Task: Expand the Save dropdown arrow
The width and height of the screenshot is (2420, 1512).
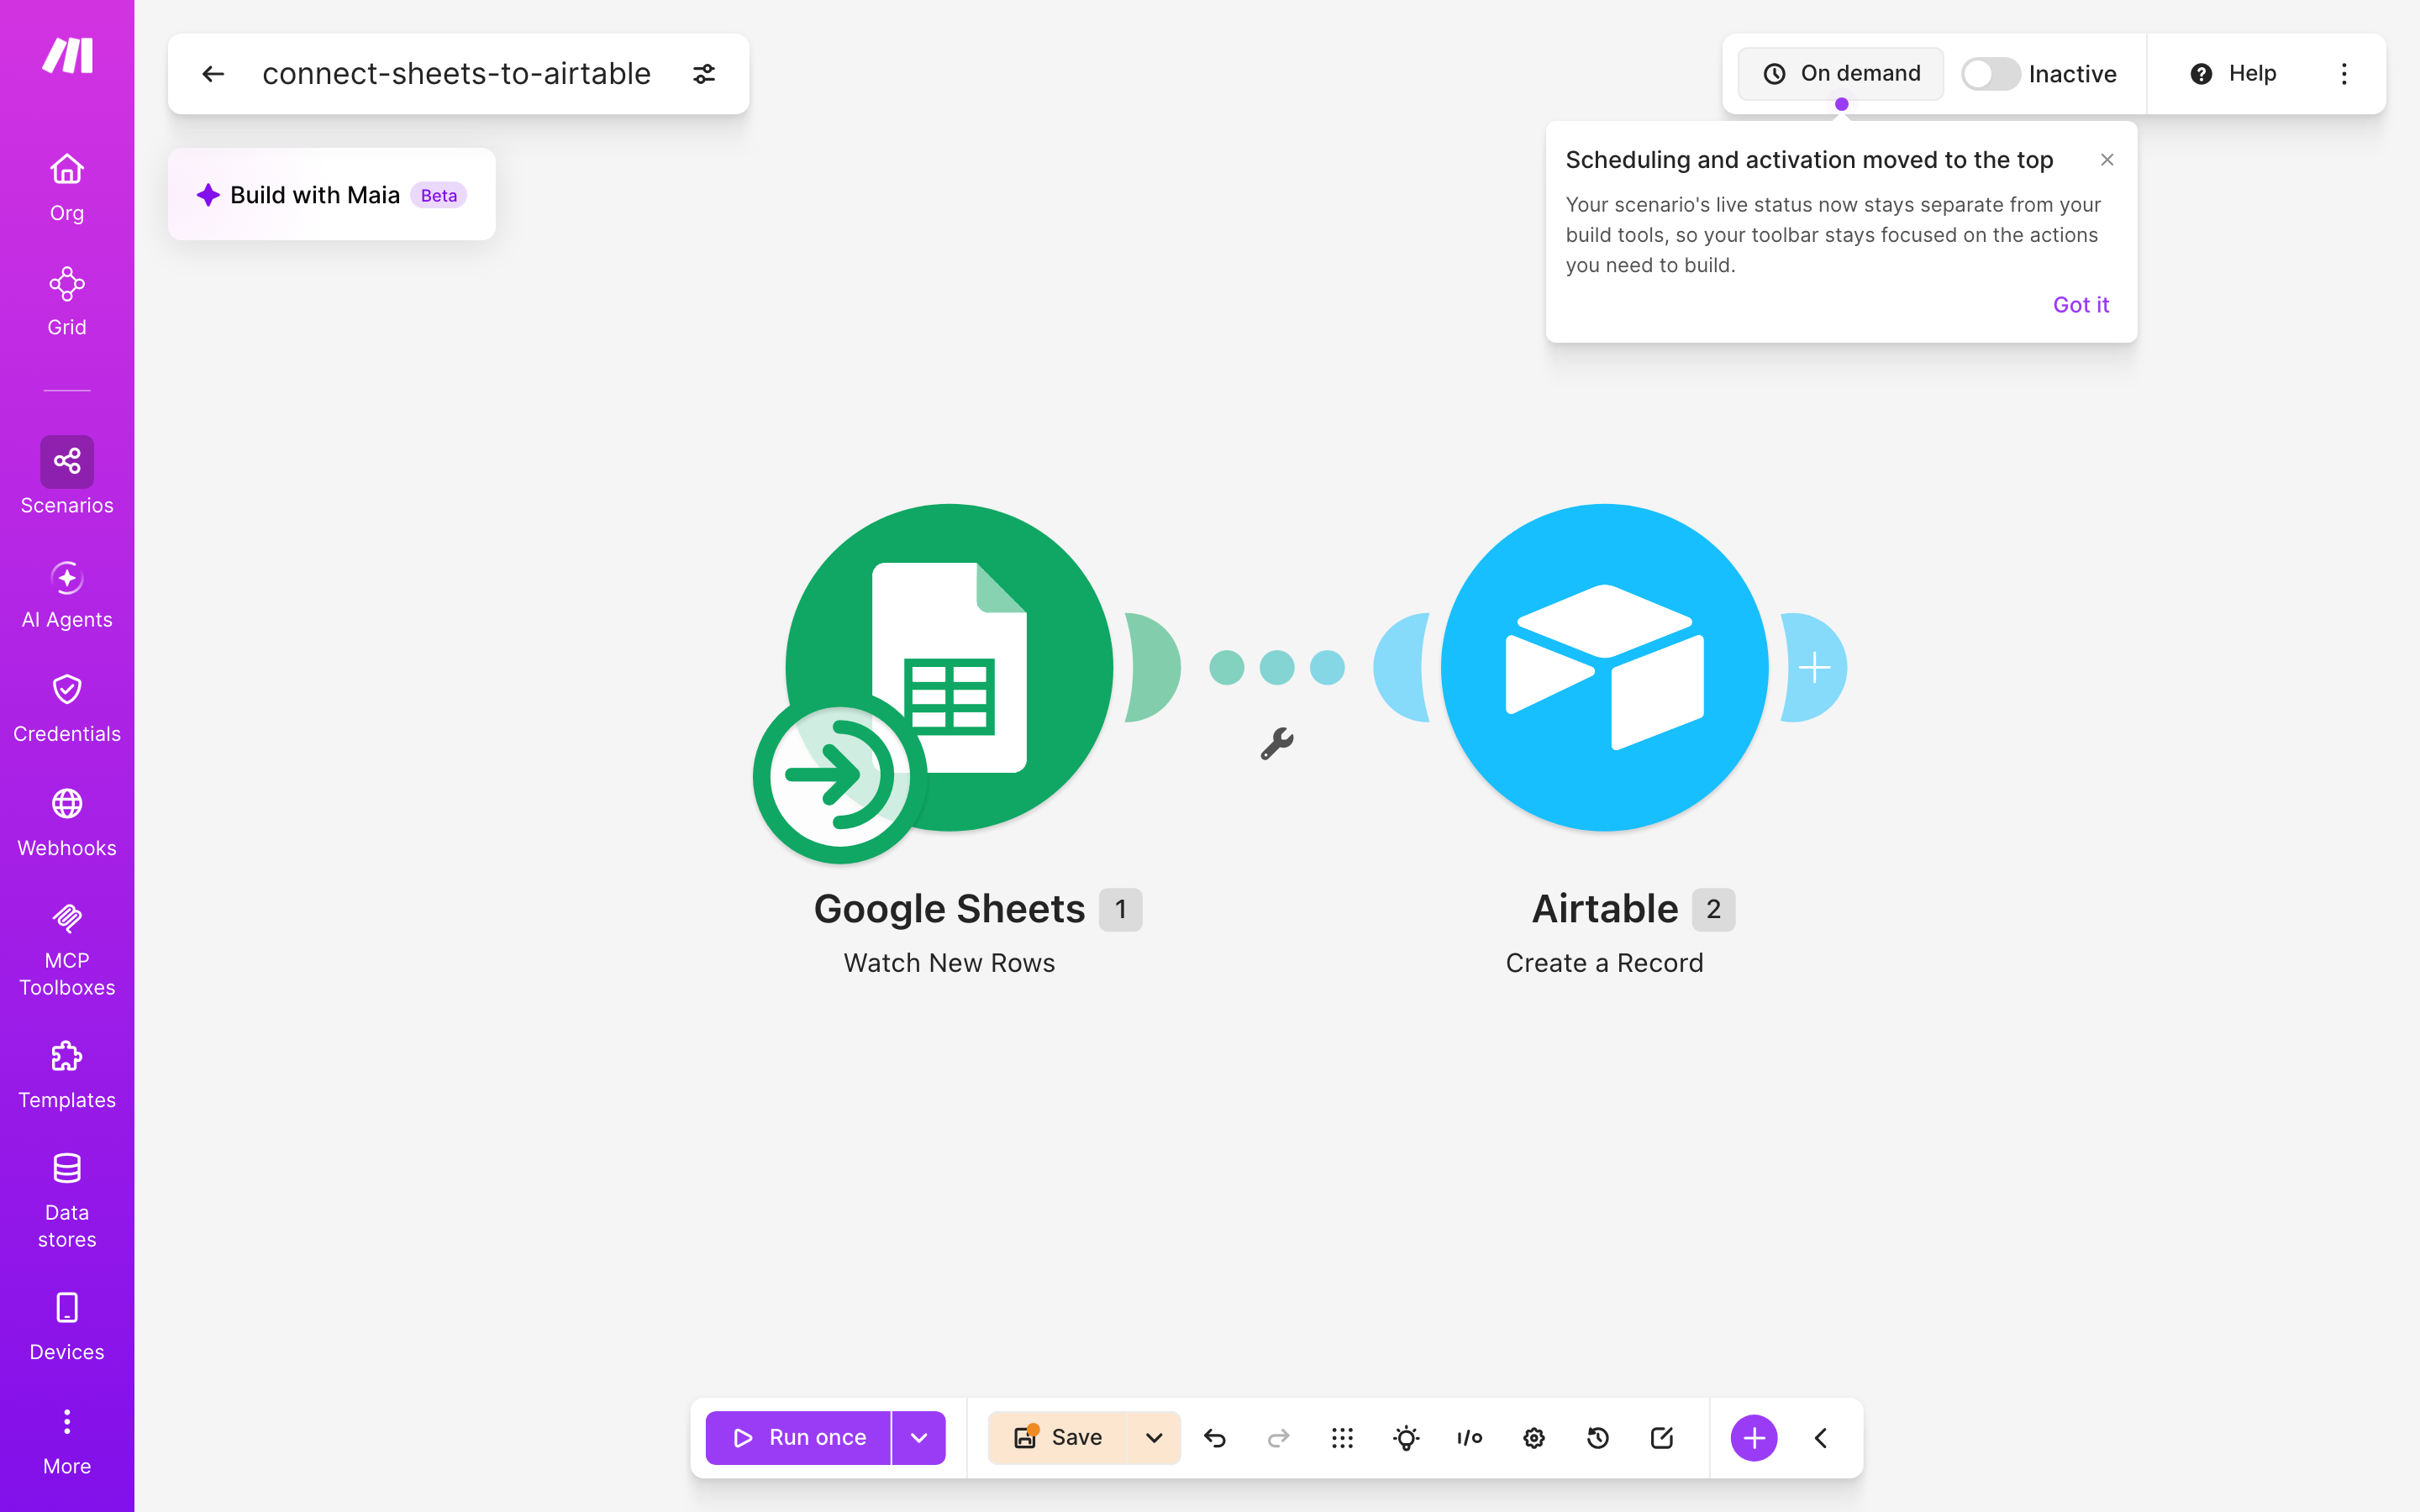Action: [1154, 1438]
